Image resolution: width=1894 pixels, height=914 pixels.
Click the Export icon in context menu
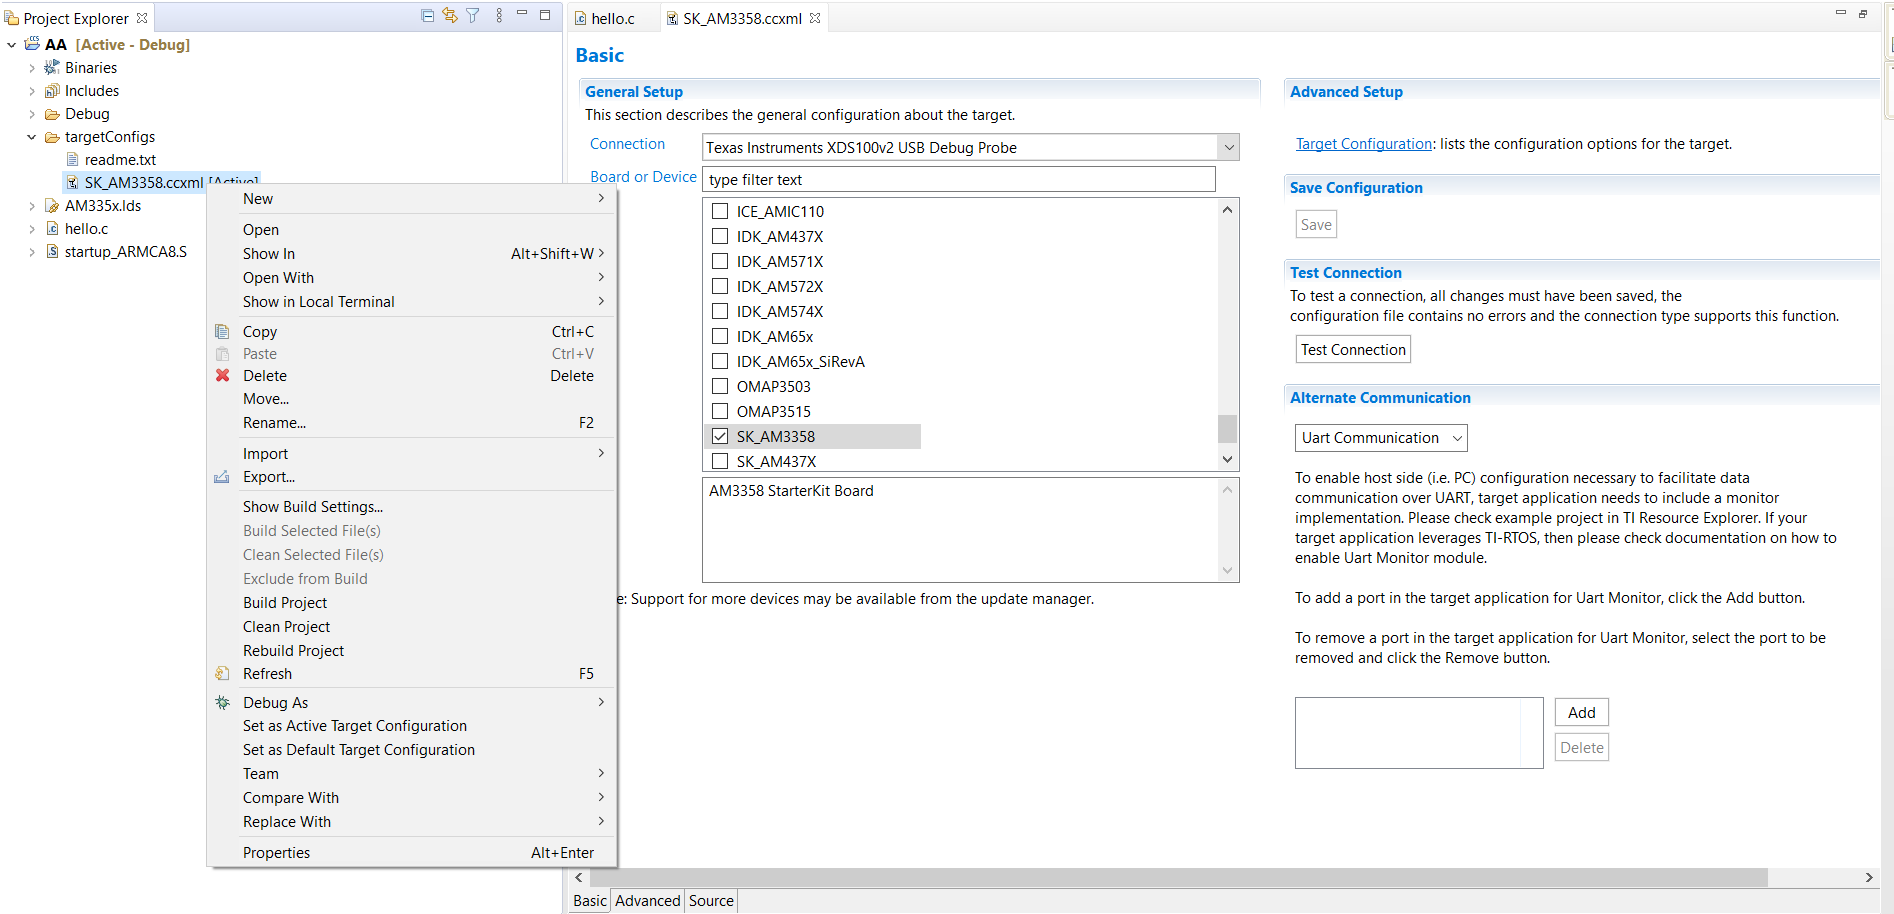click(x=222, y=477)
